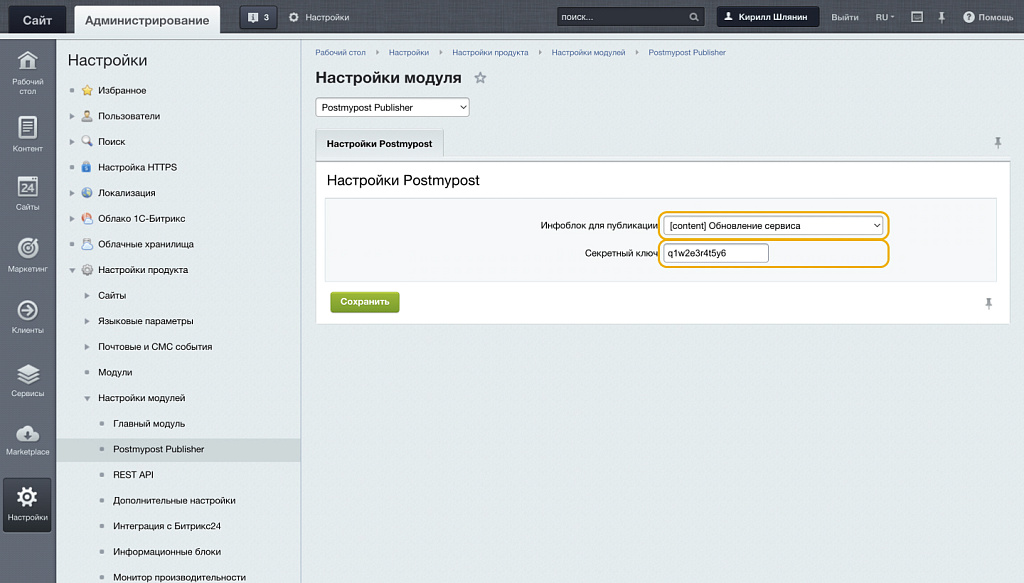Screen dimensions: 1024x583
Task: Toggle the pin icon in the top header
Action: pos(940,15)
